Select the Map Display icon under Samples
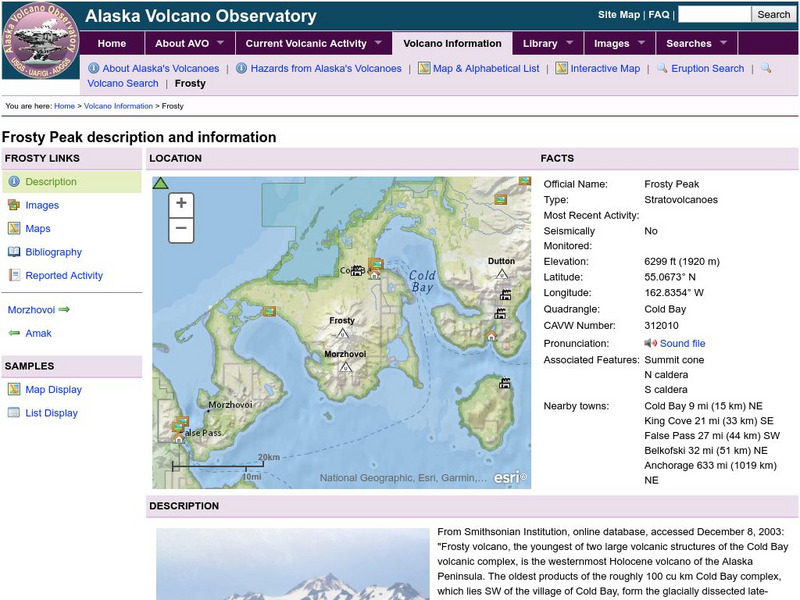800x600 pixels. pyautogui.click(x=13, y=390)
